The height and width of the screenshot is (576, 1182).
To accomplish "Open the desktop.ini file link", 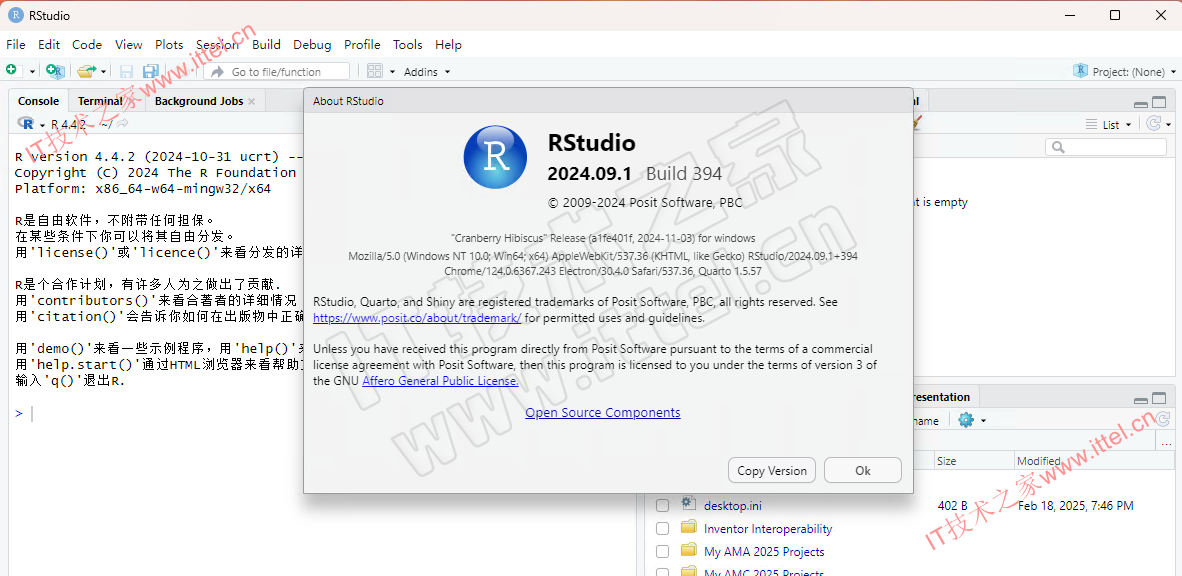I will coord(733,505).
